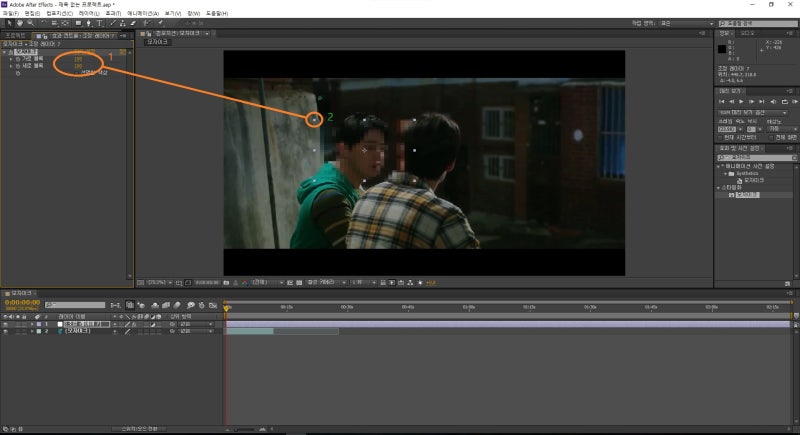This screenshot has height=435, width=800.
Task: Open the viewer magnification dropdown
Action: click(160, 283)
